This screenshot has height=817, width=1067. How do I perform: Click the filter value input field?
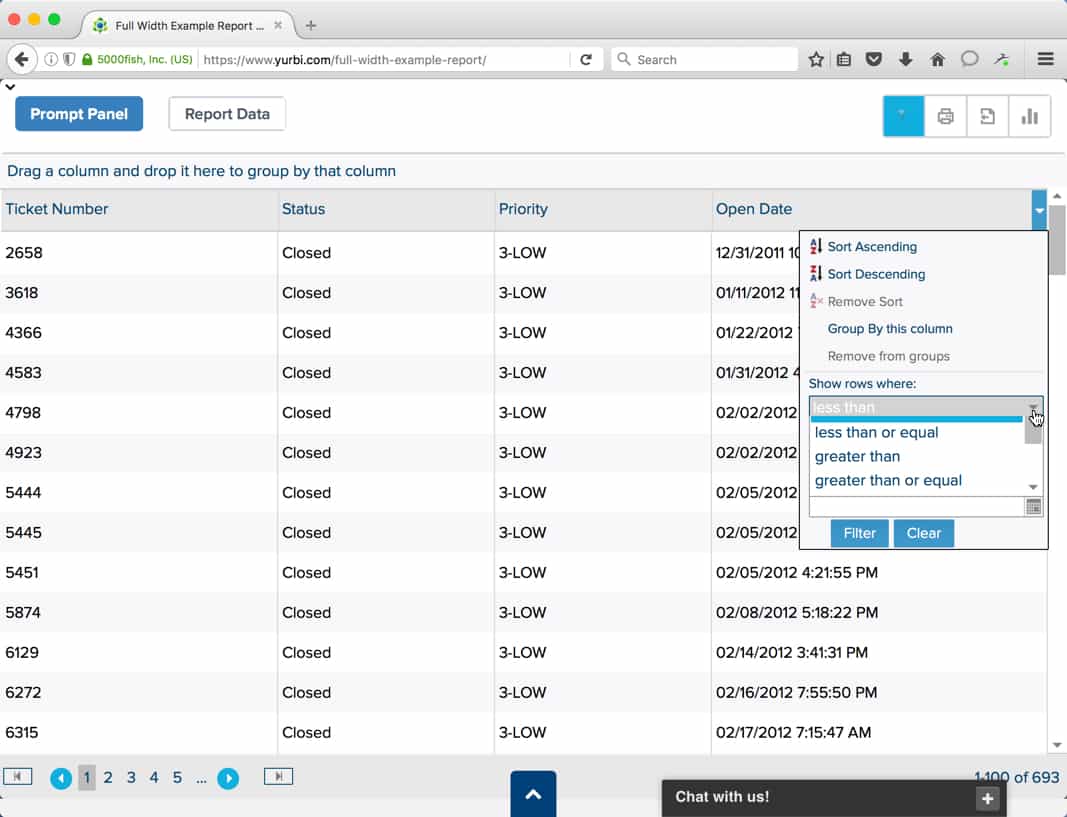[916, 507]
